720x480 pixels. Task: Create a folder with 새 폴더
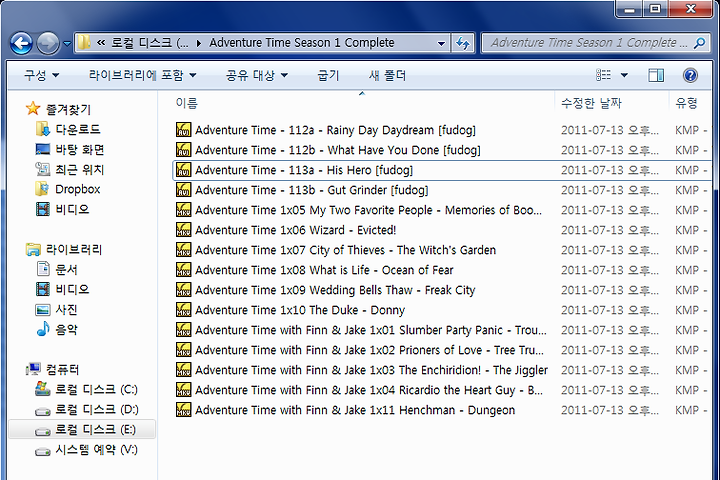pos(387,75)
